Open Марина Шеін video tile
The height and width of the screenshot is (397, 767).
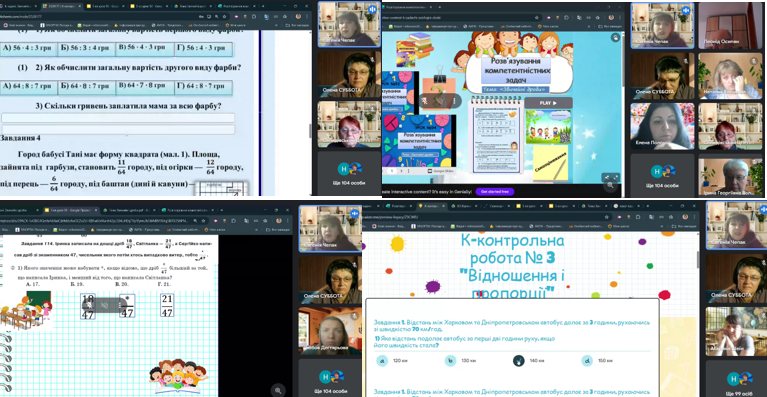(x=736, y=331)
